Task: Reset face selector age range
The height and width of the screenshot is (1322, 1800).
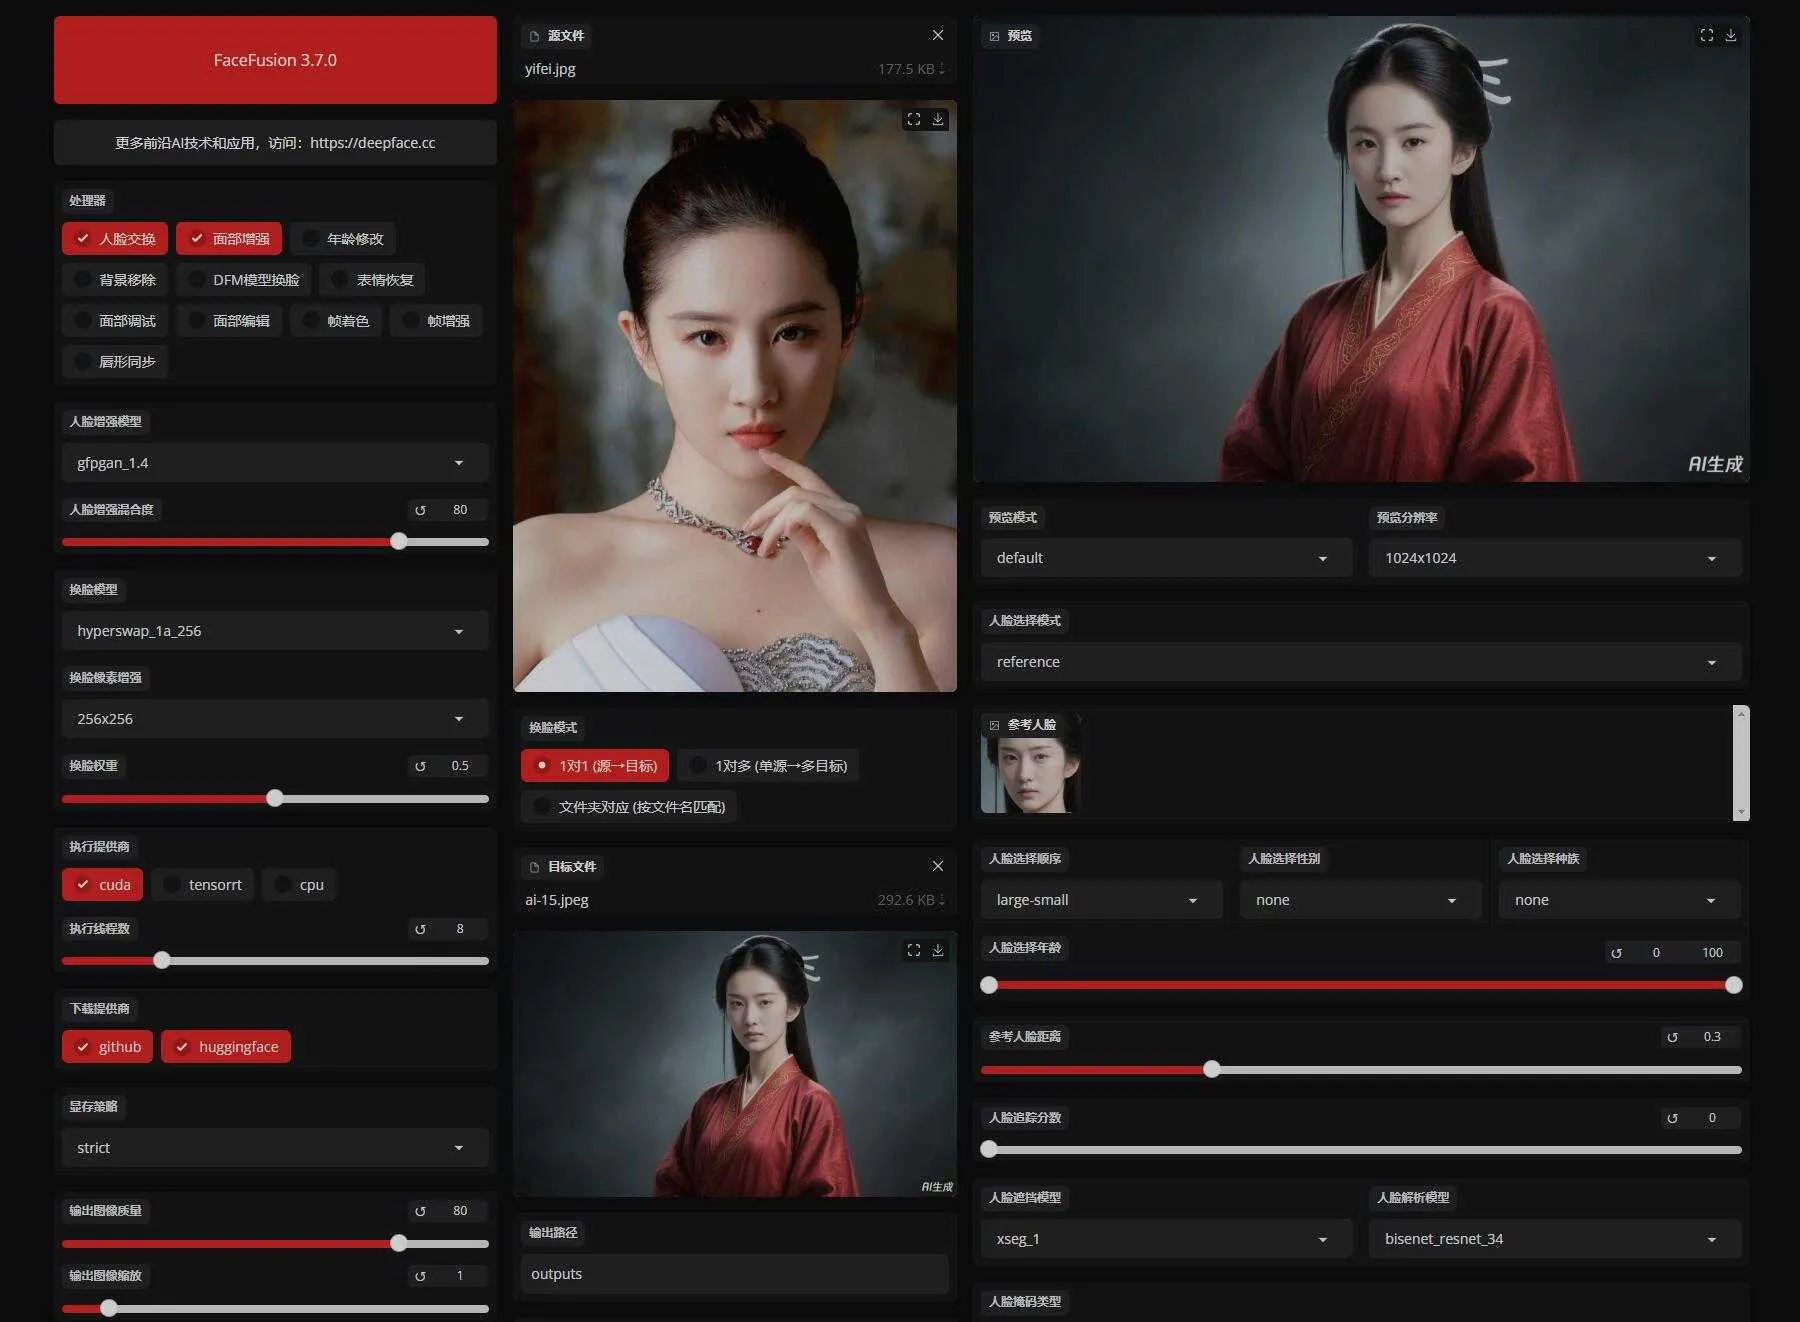Action: pos(1616,953)
